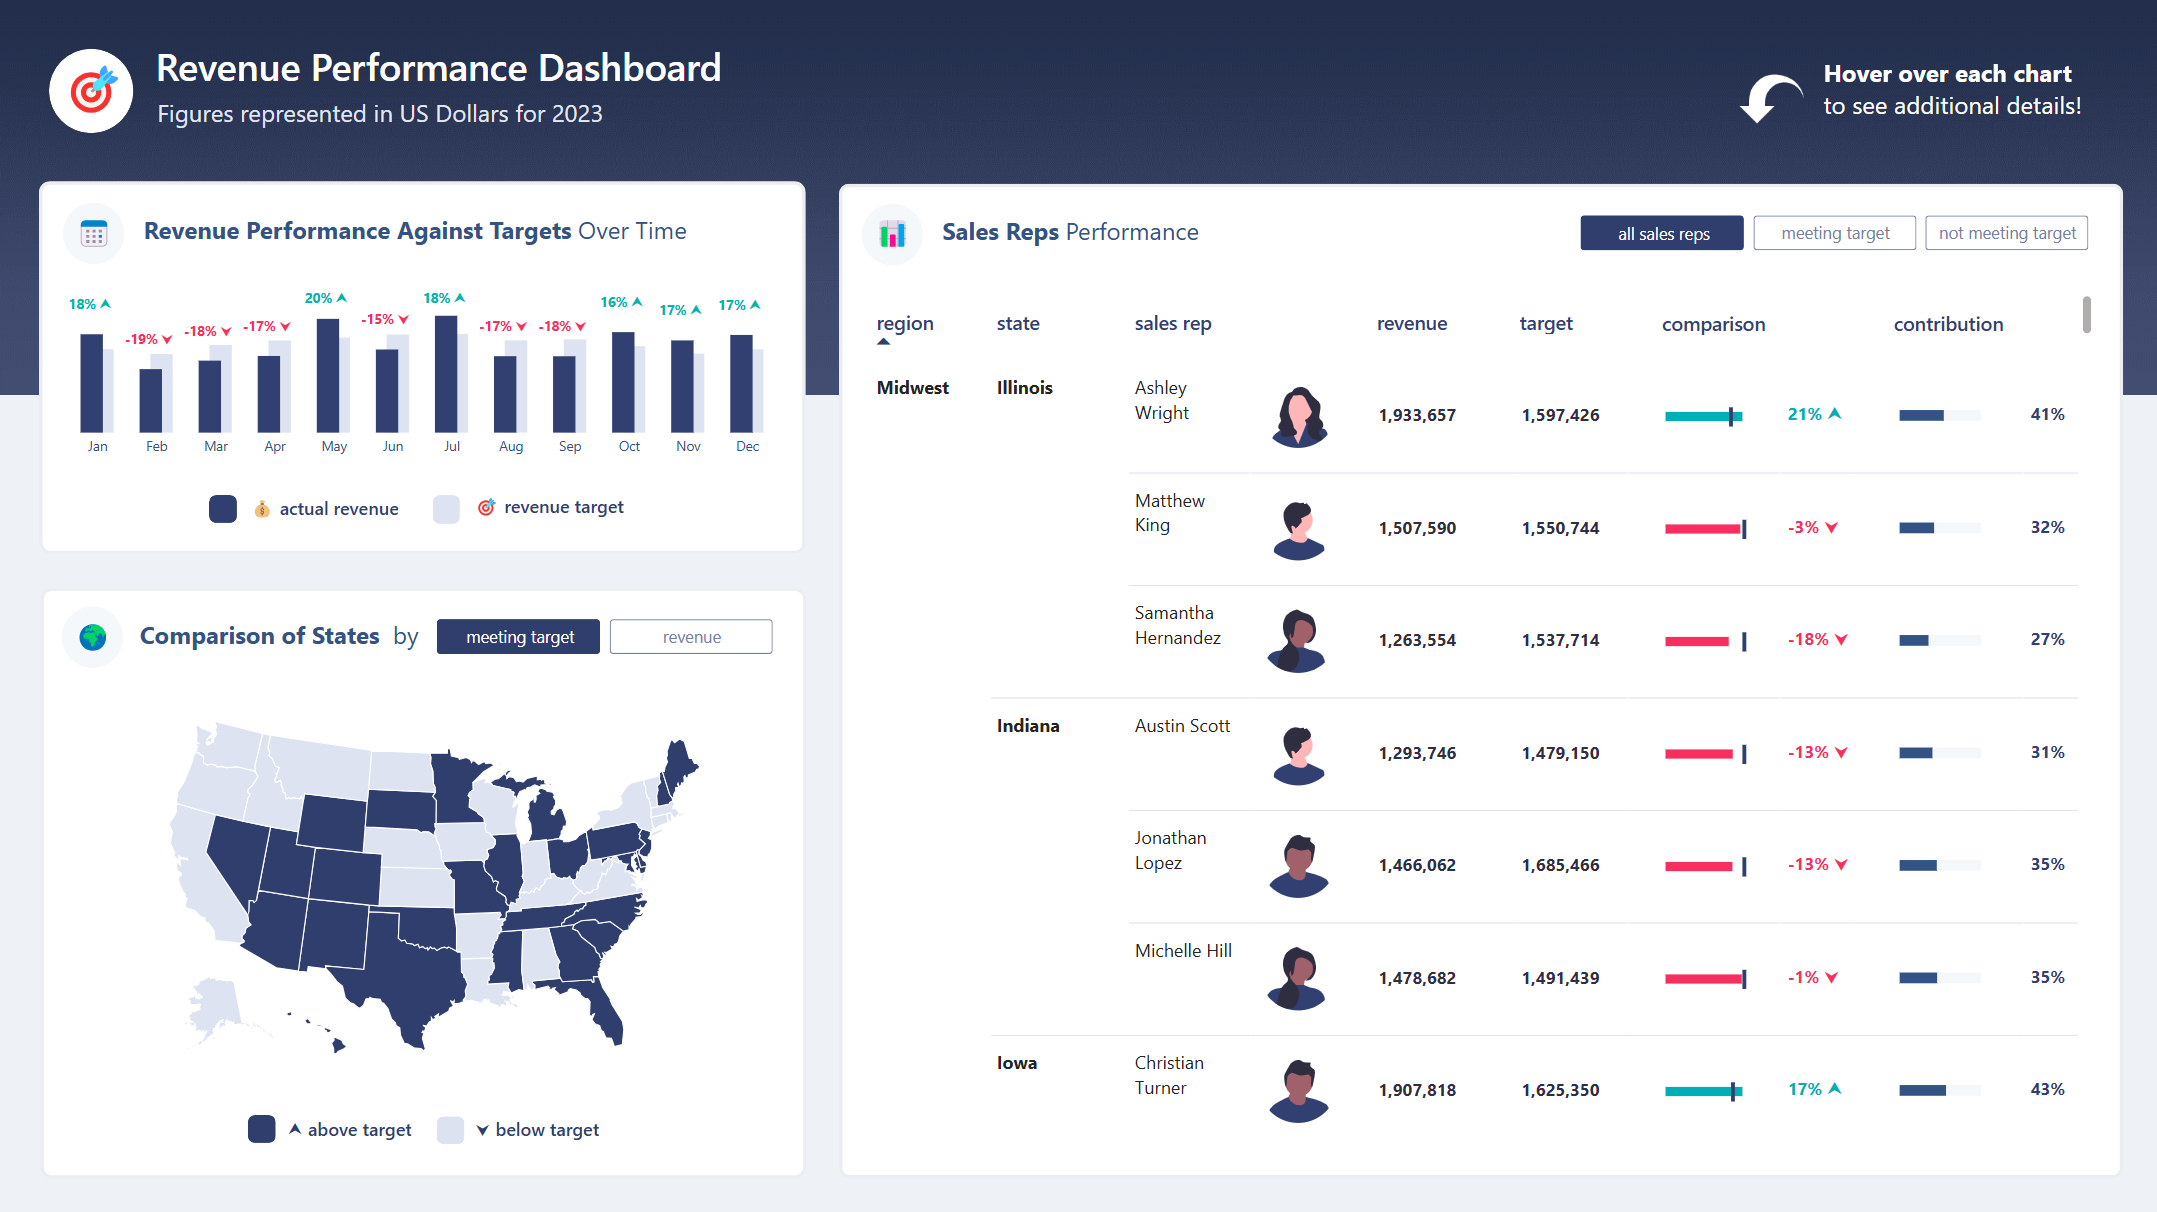Image resolution: width=2157 pixels, height=1212 pixels.
Task: Click the sales reps table scrollbar
Action: (x=2086, y=315)
